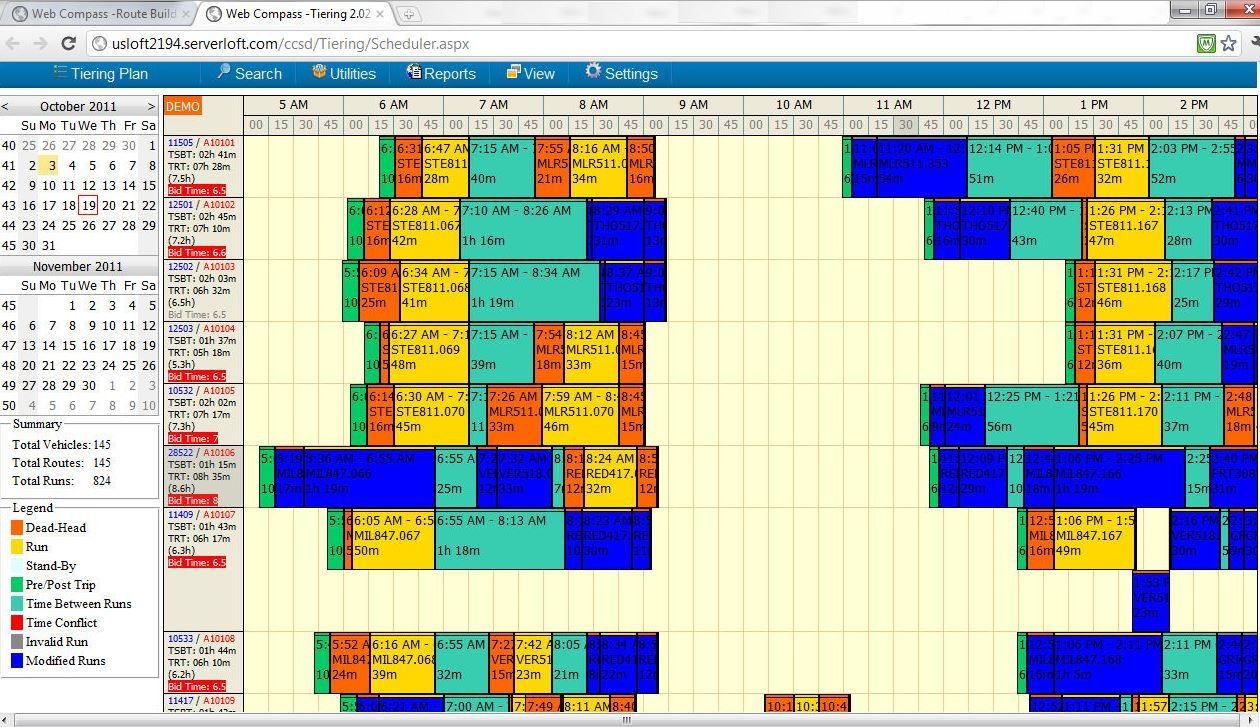Screen dimensions: 1260x727
Task: Click the Utilities menu icon
Action: point(319,72)
